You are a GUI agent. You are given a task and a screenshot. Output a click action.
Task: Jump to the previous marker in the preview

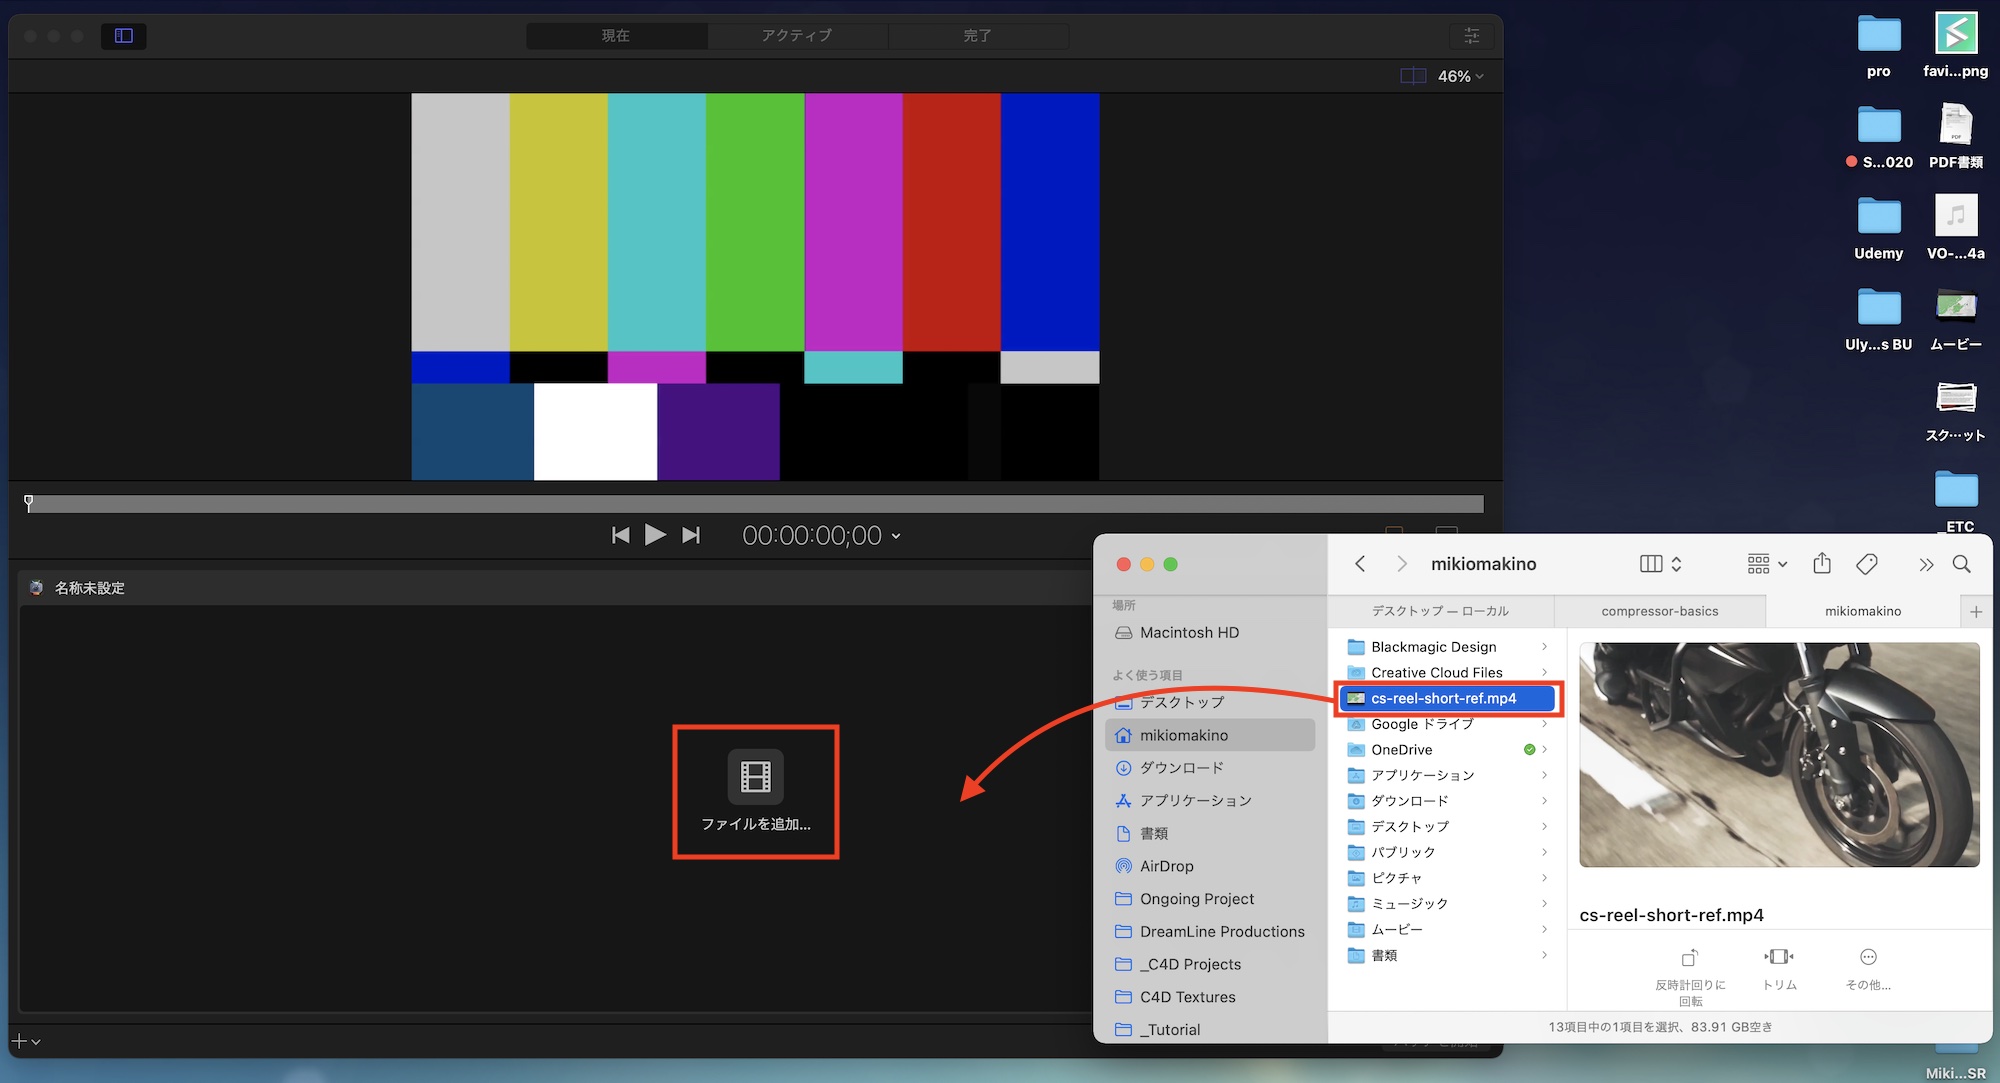(x=621, y=536)
